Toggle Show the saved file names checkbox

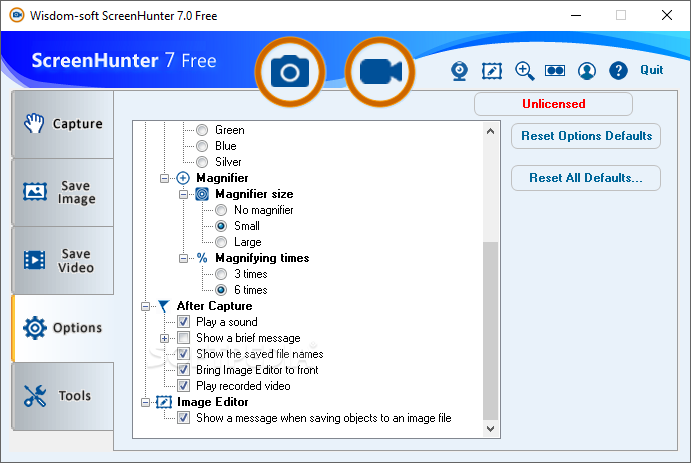183,354
